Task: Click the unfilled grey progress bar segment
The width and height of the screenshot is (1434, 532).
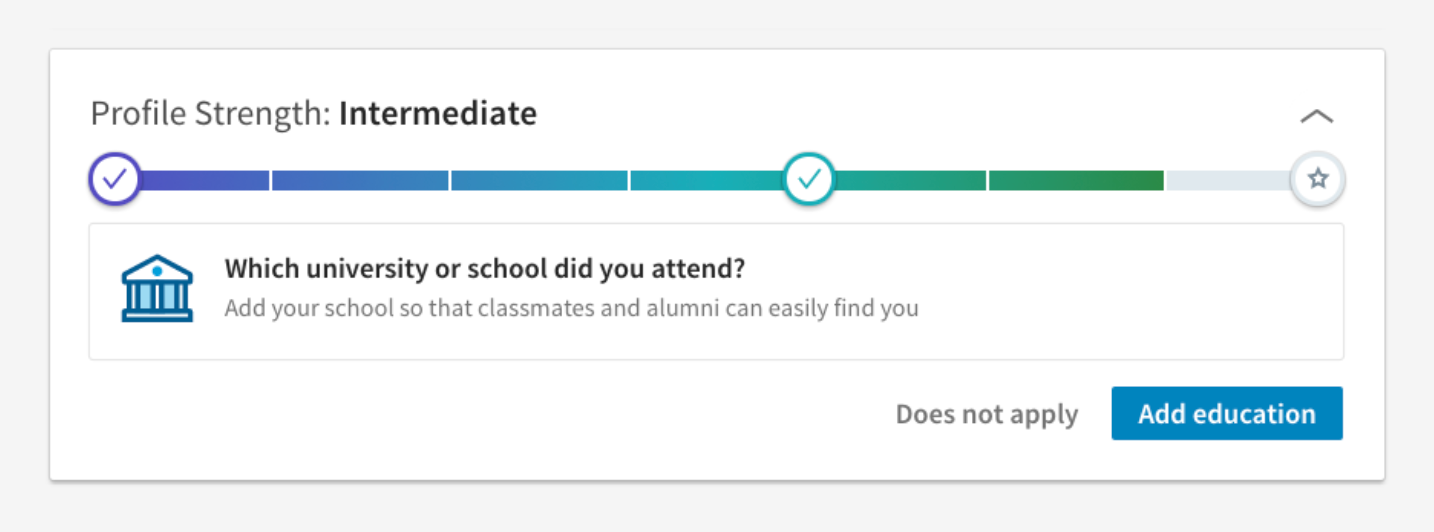Action: click(1227, 181)
